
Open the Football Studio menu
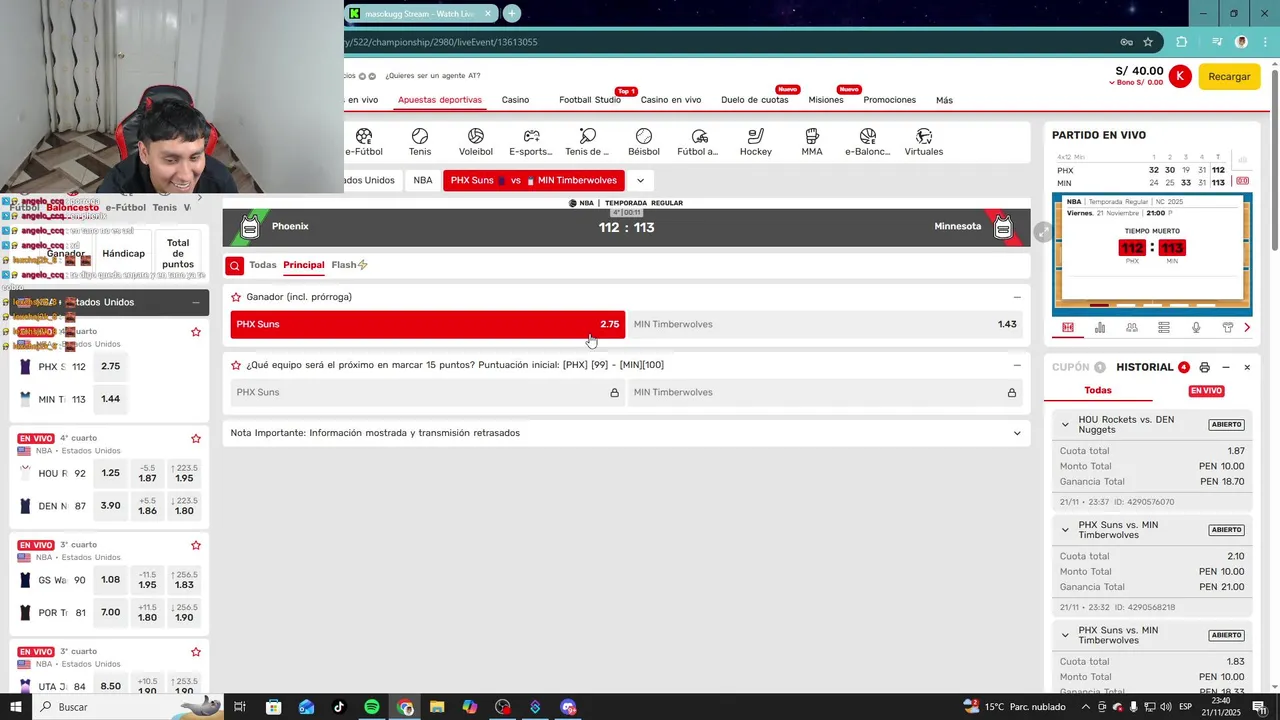pyautogui.click(x=590, y=100)
